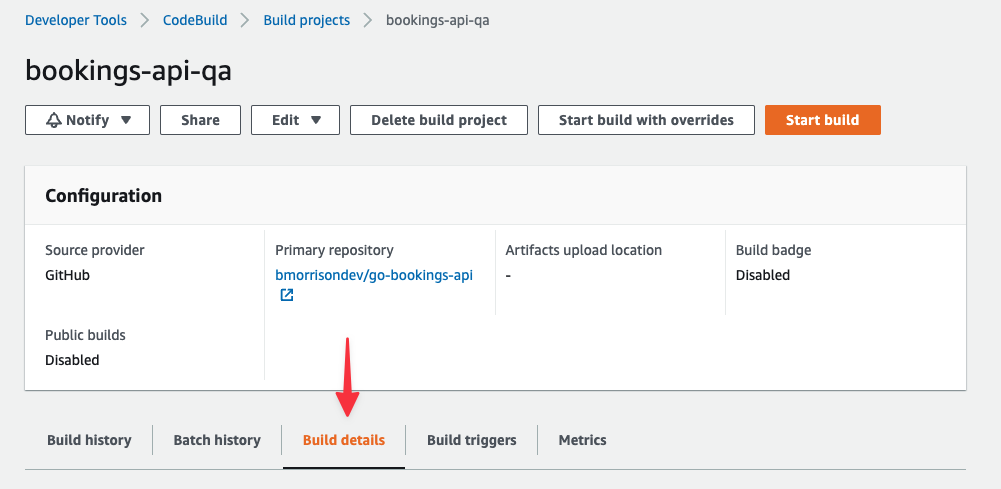The height and width of the screenshot is (489, 1001).
Task: Click the Share button
Action: click(x=200, y=120)
